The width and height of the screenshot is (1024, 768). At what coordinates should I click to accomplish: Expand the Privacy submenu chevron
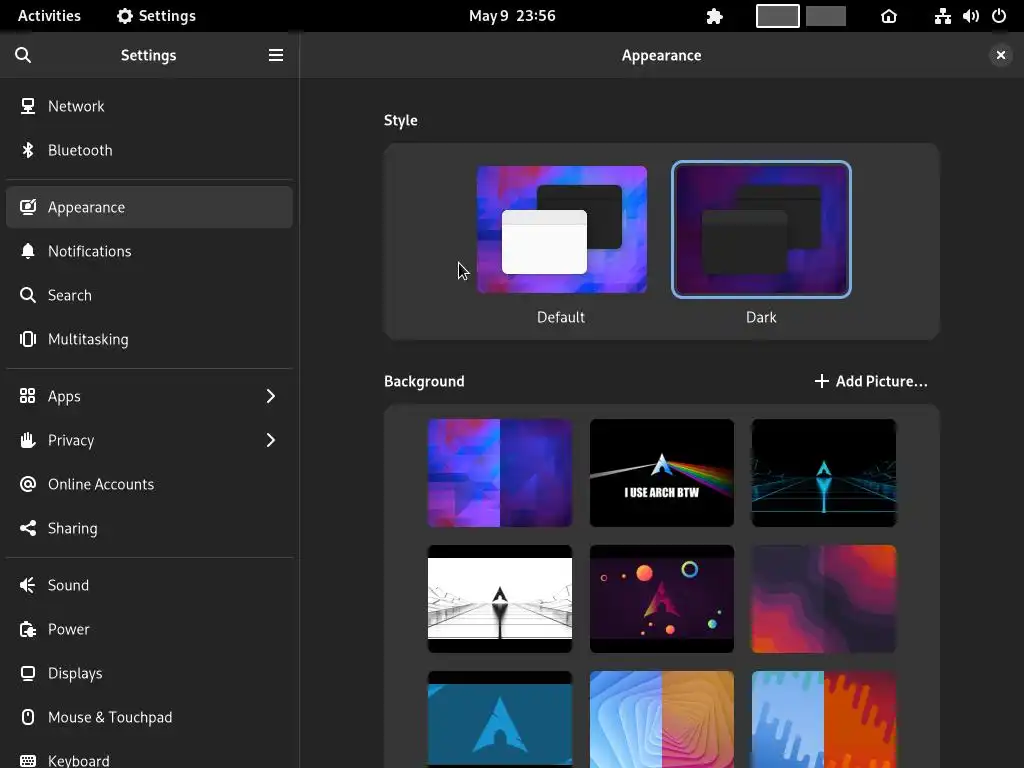pyautogui.click(x=271, y=440)
